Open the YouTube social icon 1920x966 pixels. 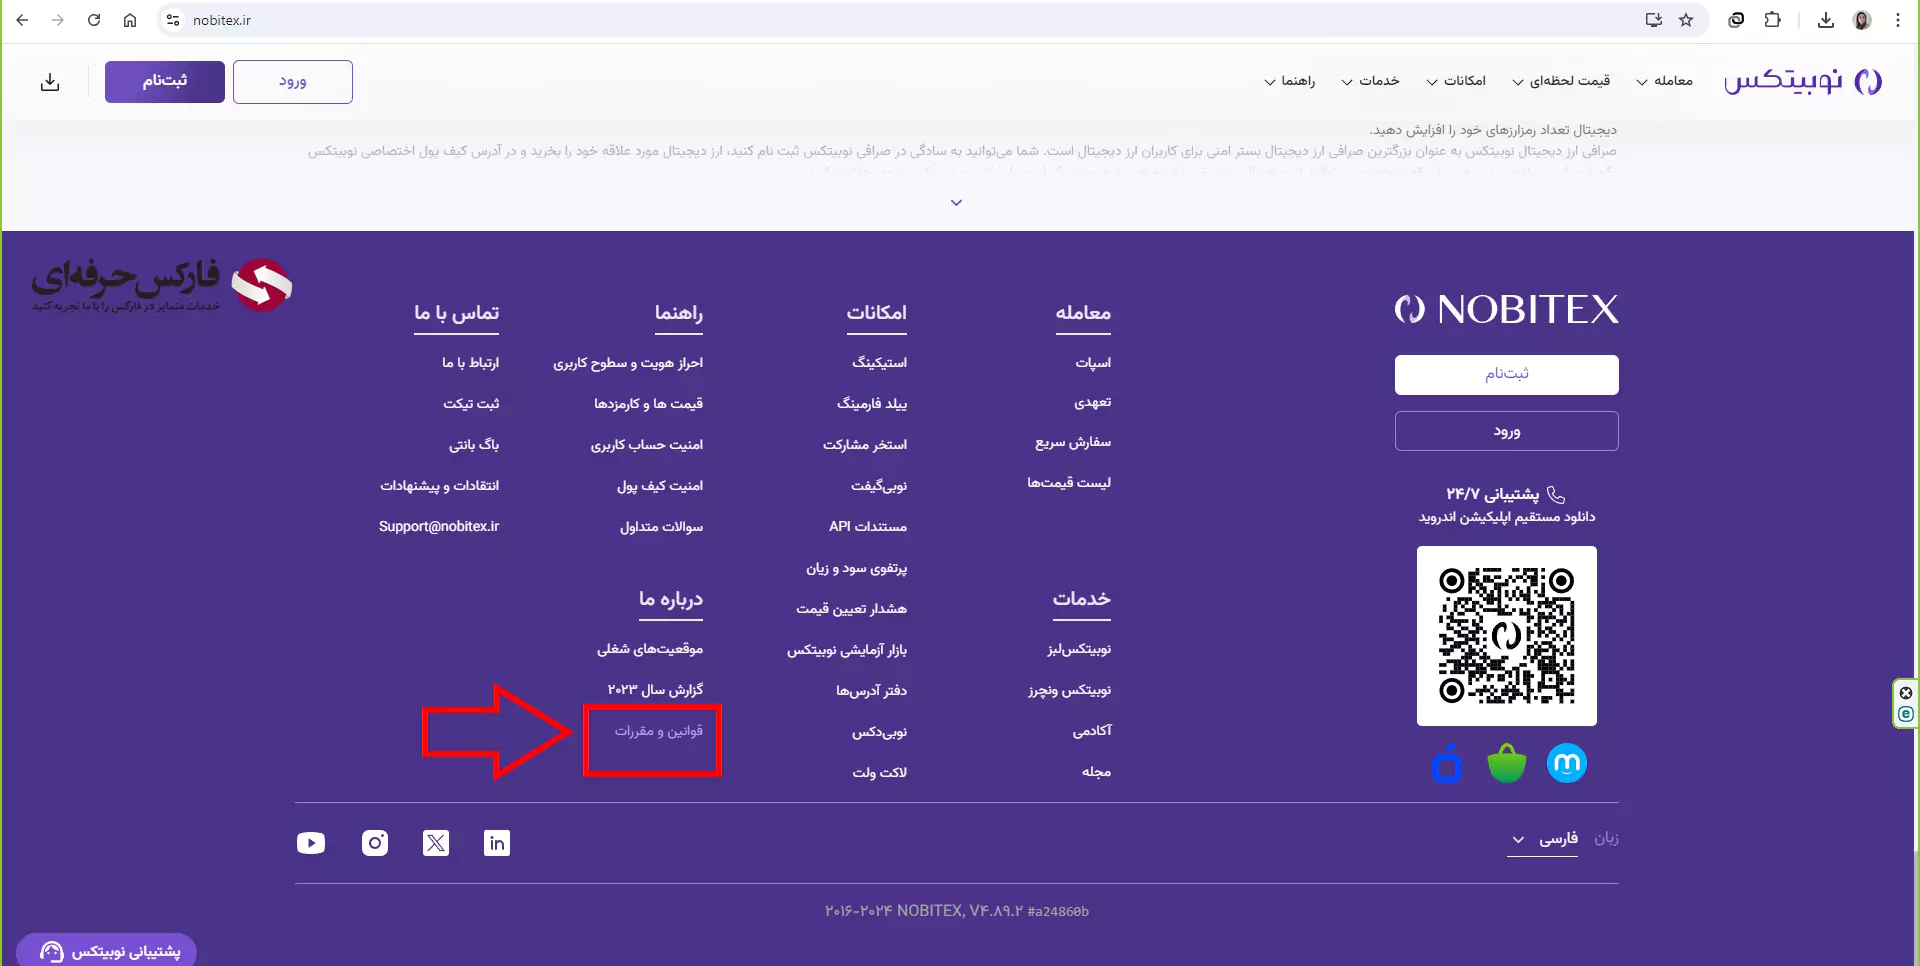(311, 843)
